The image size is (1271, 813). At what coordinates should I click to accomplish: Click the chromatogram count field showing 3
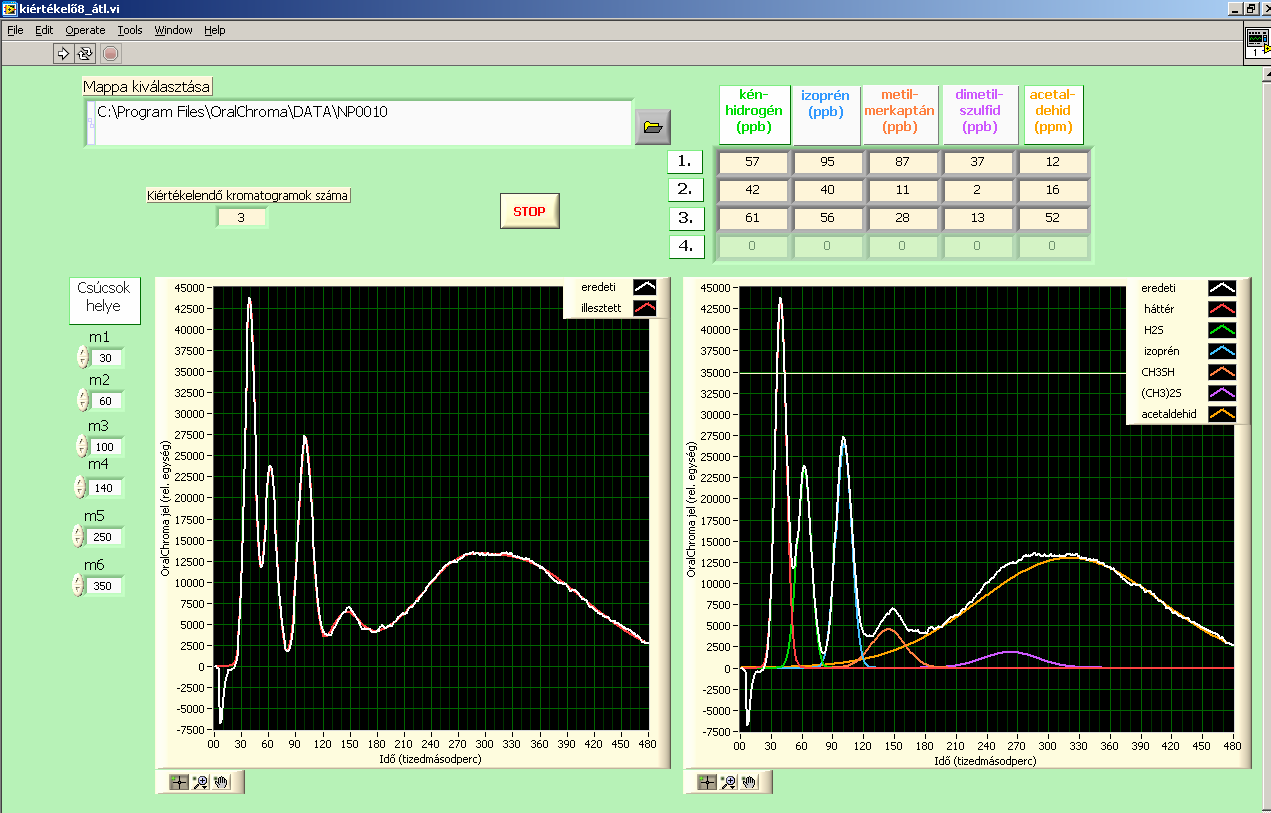pyautogui.click(x=241, y=216)
